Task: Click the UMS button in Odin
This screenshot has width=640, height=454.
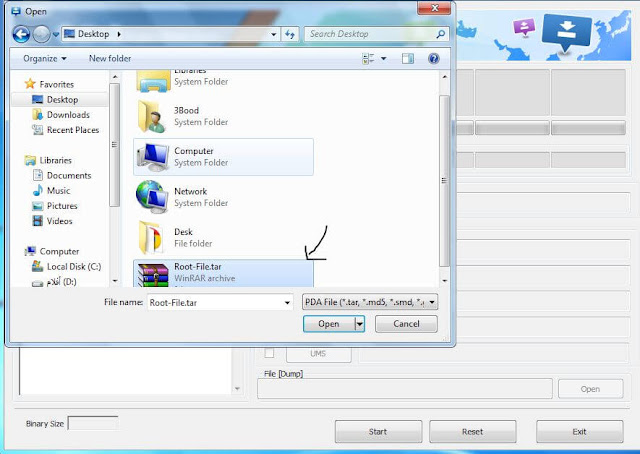Action: click(x=318, y=354)
